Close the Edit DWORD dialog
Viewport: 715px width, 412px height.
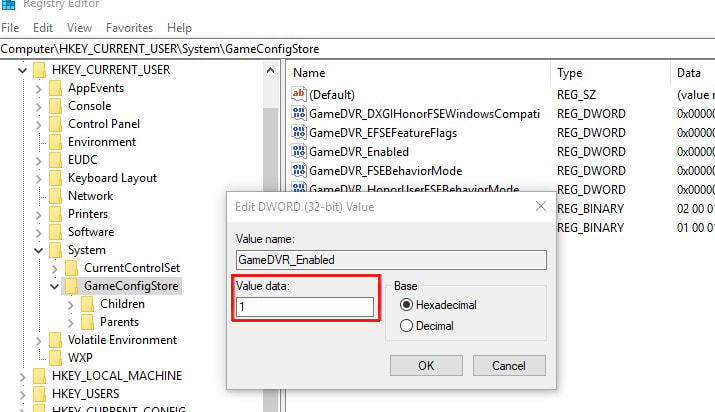(x=541, y=206)
